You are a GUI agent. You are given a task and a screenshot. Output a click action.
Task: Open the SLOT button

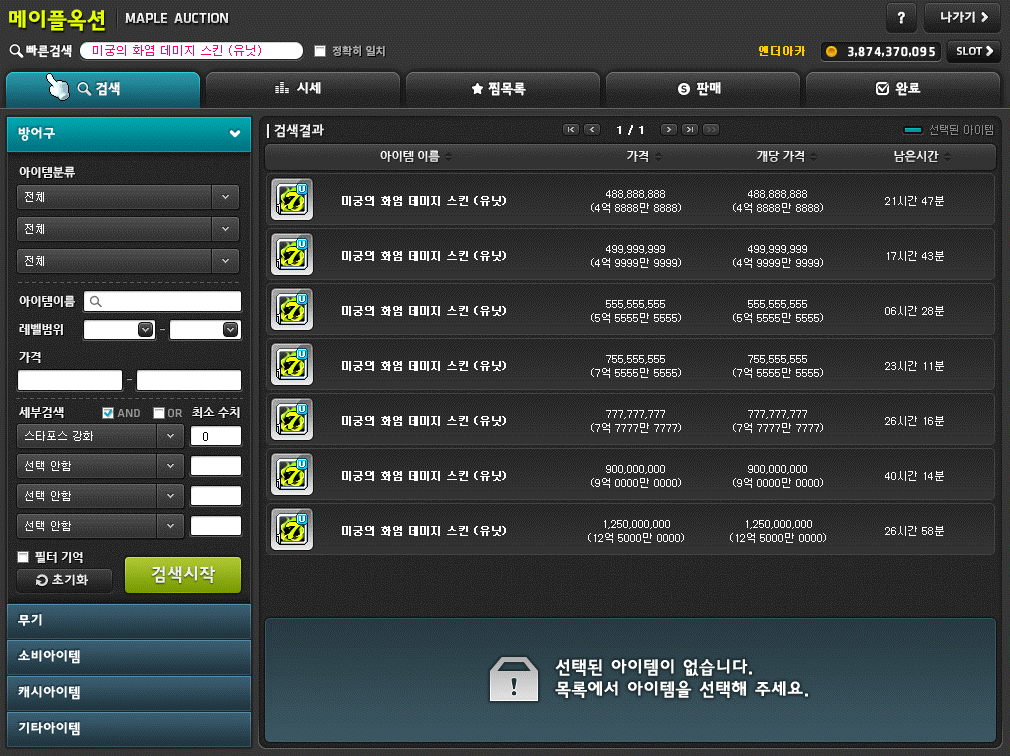(974, 51)
